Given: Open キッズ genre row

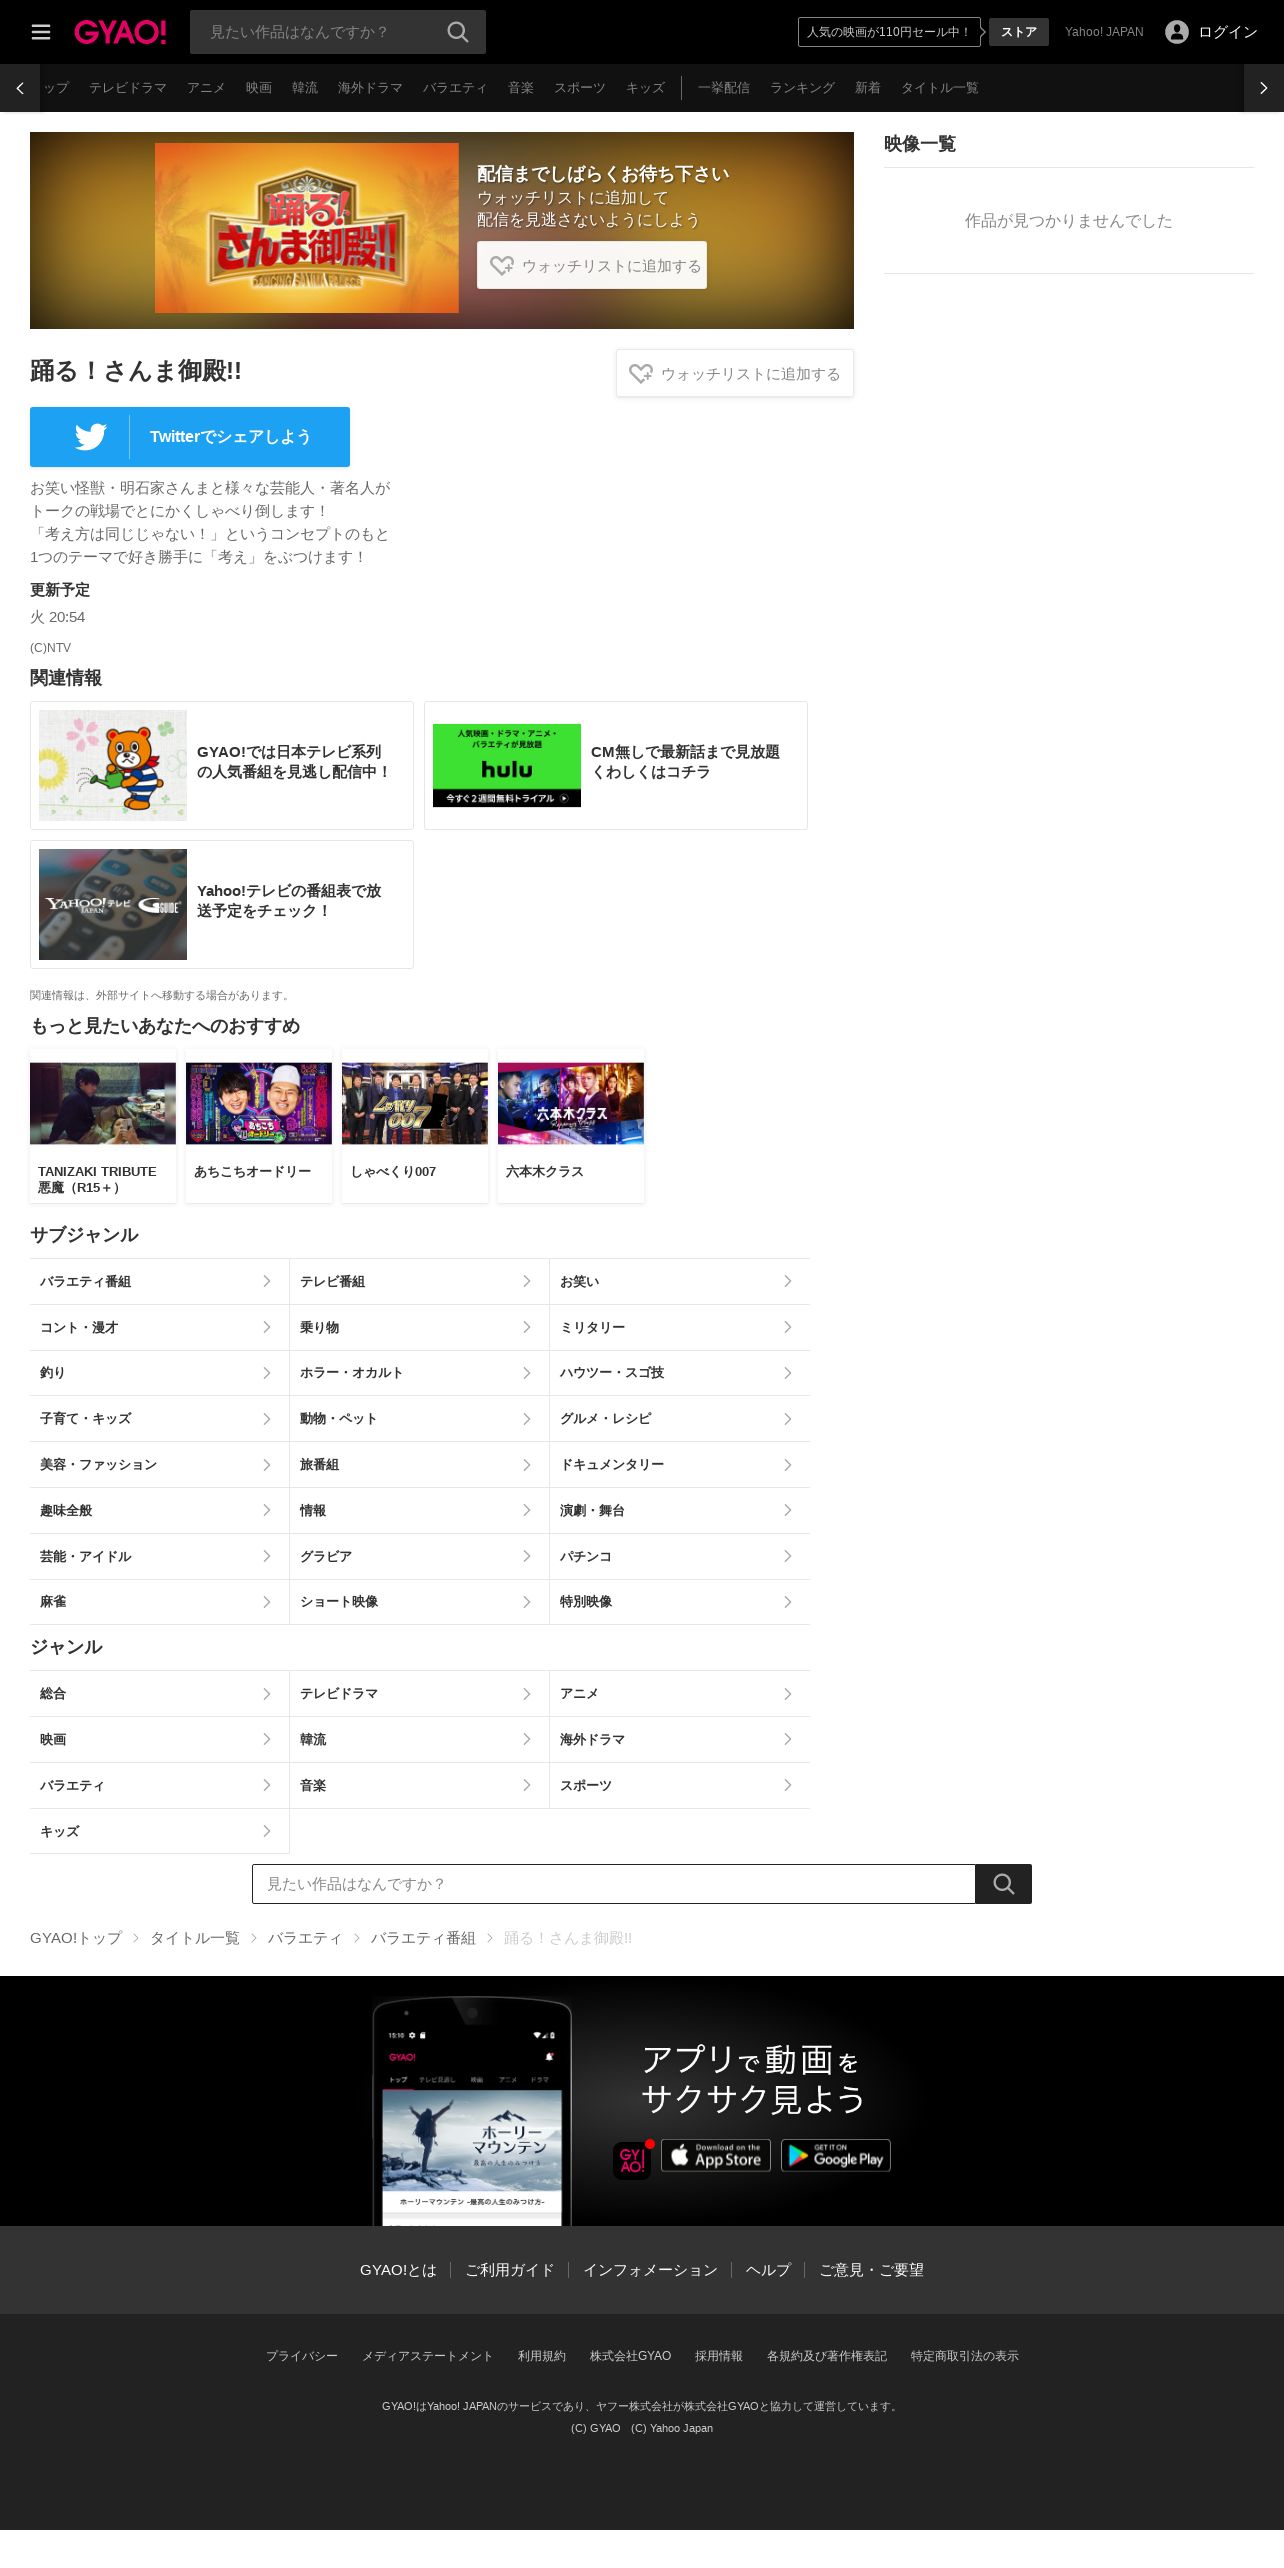Looking at the screenshot, I should click(159, 1832).
